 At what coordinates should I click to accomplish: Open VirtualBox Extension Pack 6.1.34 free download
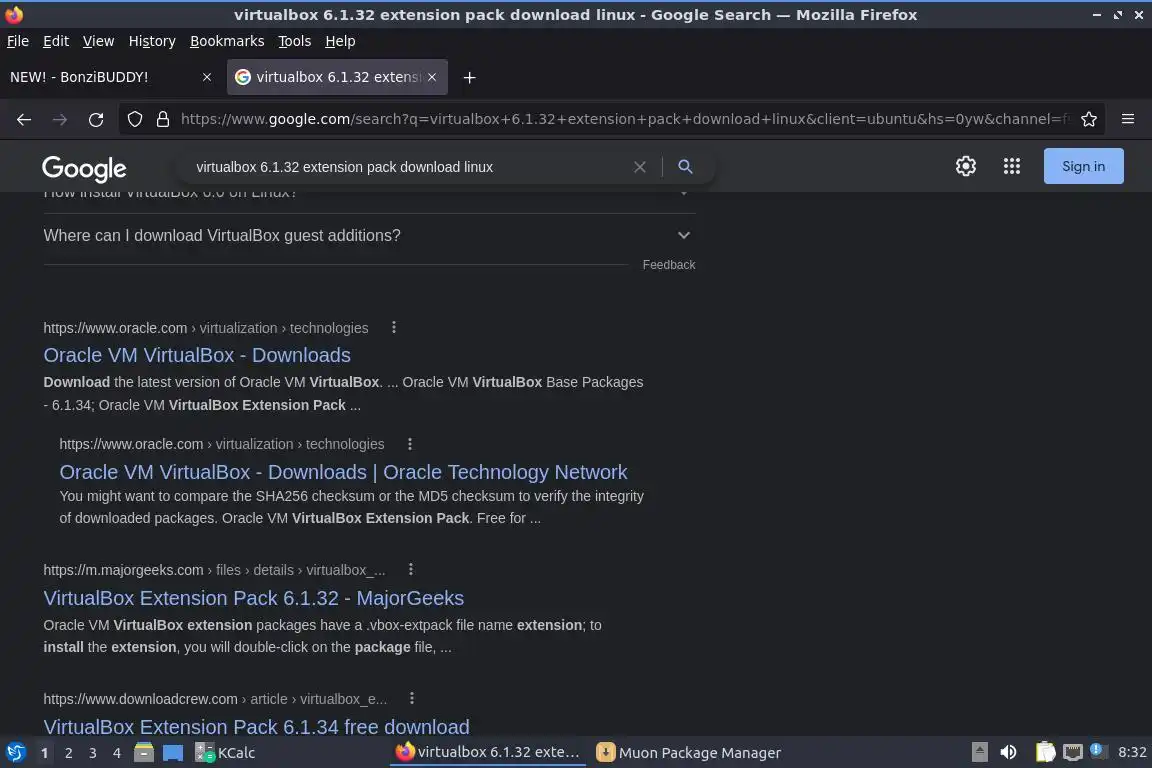pyautogui.click(x=256, y=726)
